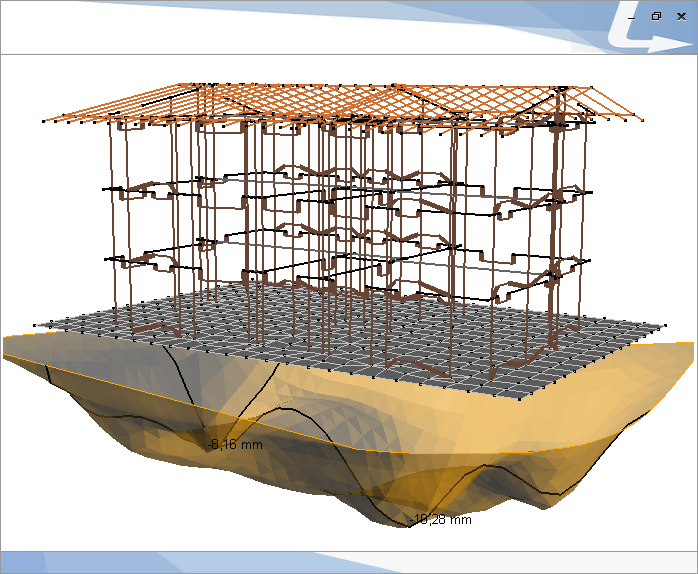Select the -10,28 mm settlement label
The image size is (698, 574).
(x=441, y=520)
